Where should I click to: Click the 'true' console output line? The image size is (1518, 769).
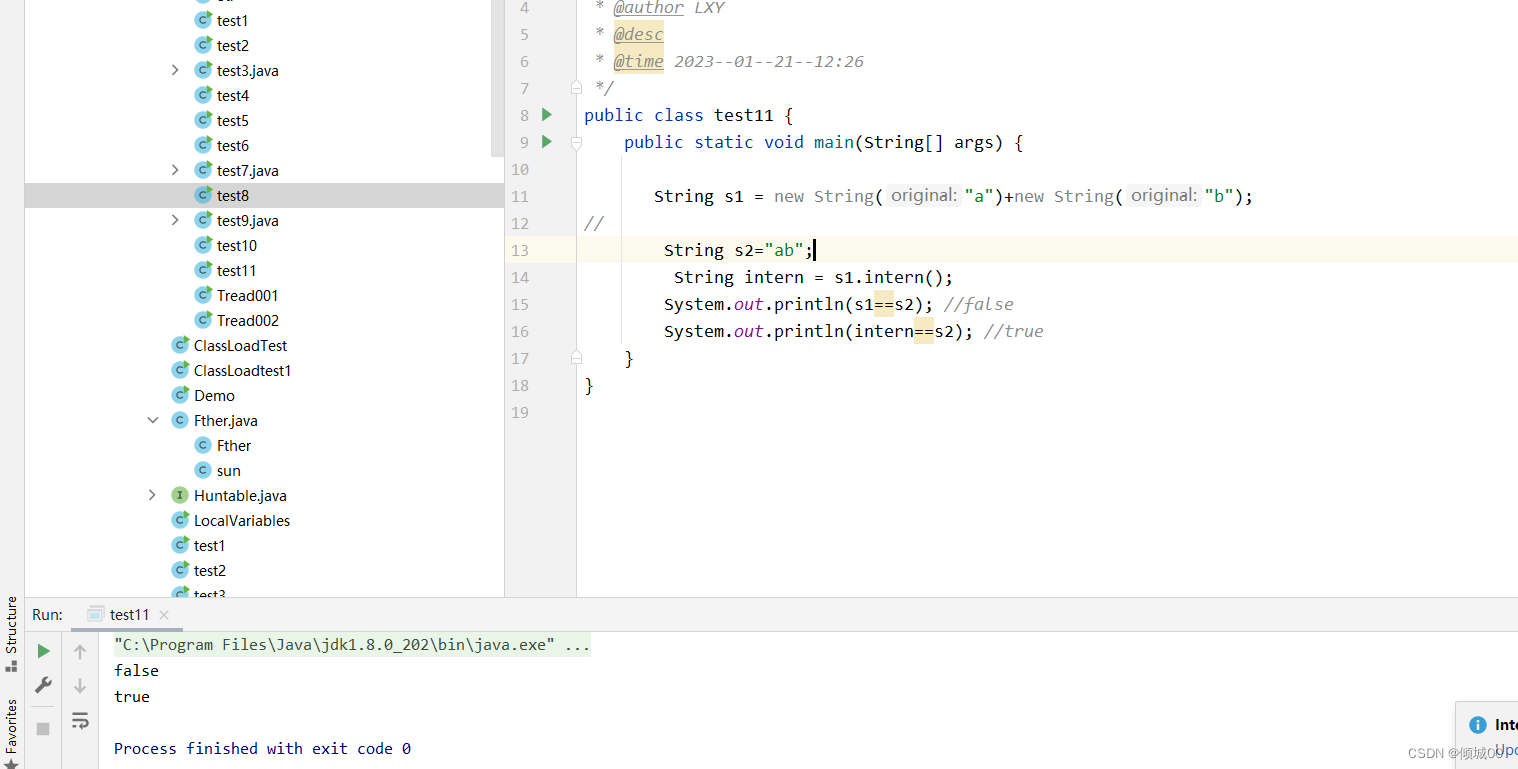pos(132,696)
